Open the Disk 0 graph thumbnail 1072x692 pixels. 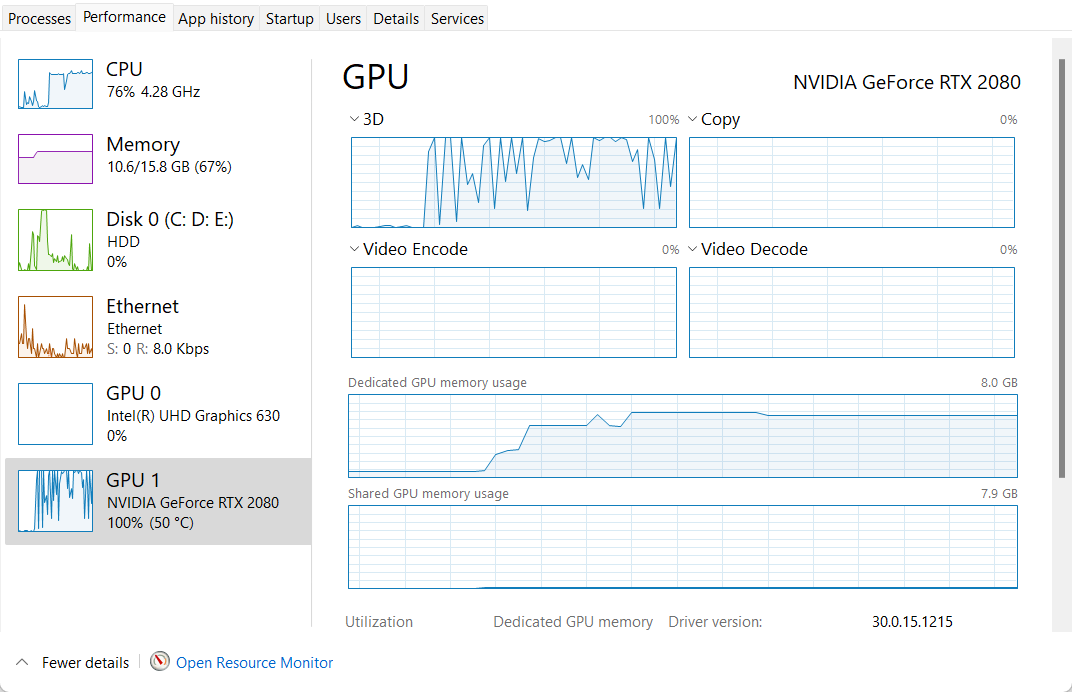[x=55, y=240]
